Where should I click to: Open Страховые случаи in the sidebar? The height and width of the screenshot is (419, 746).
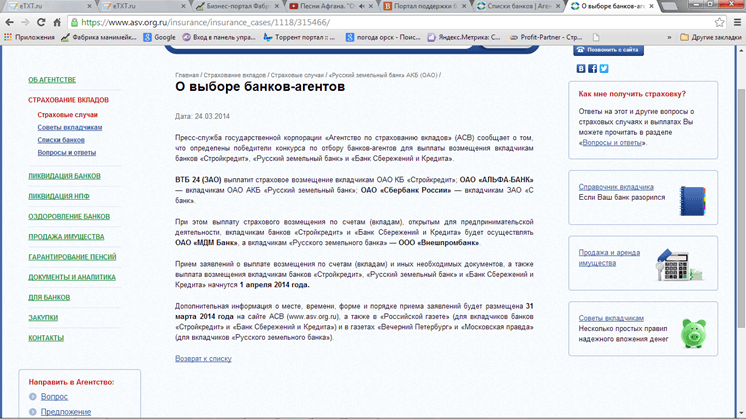pyautogui.click(x=68, y=115)
